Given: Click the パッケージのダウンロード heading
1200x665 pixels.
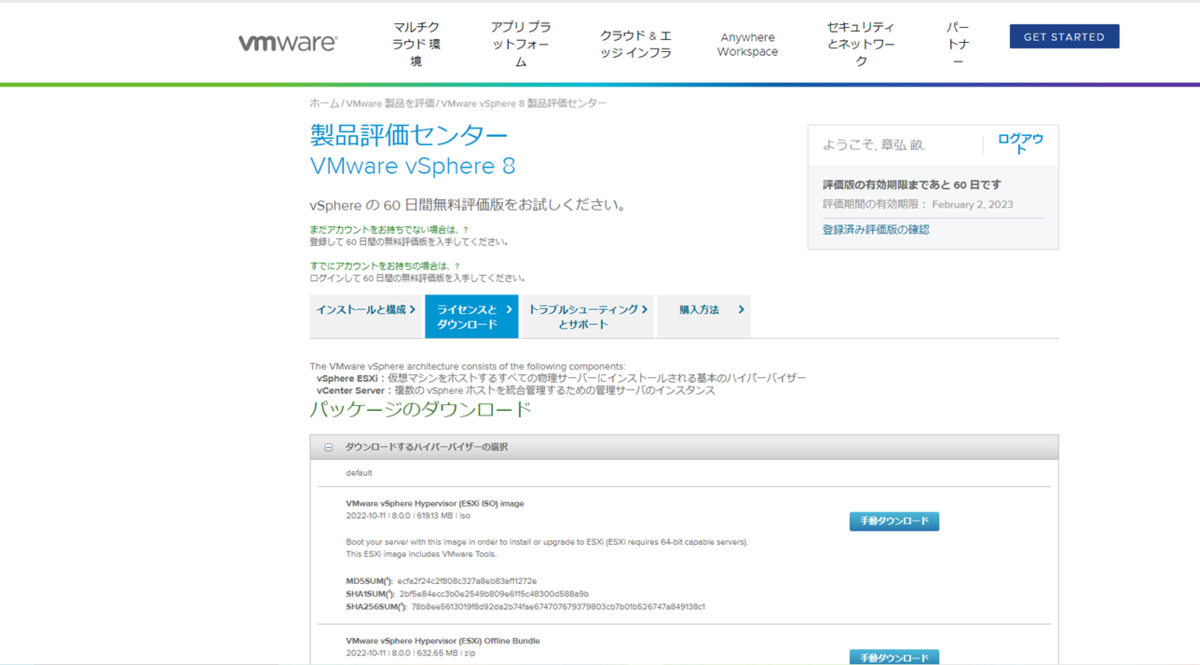Looking at the screenshot, I should click(x=421, y=410).
